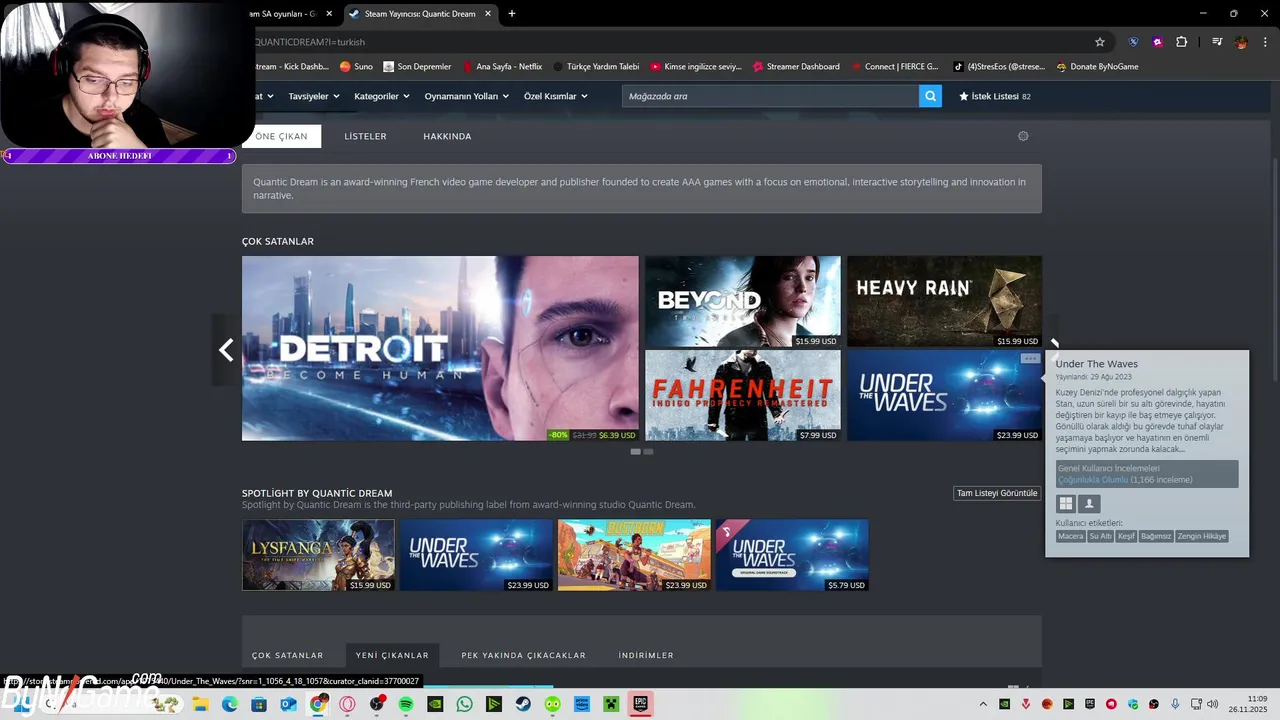Click the Zengin Hikâye user tag
The image size is (1280, 720).
[1201, 536]
